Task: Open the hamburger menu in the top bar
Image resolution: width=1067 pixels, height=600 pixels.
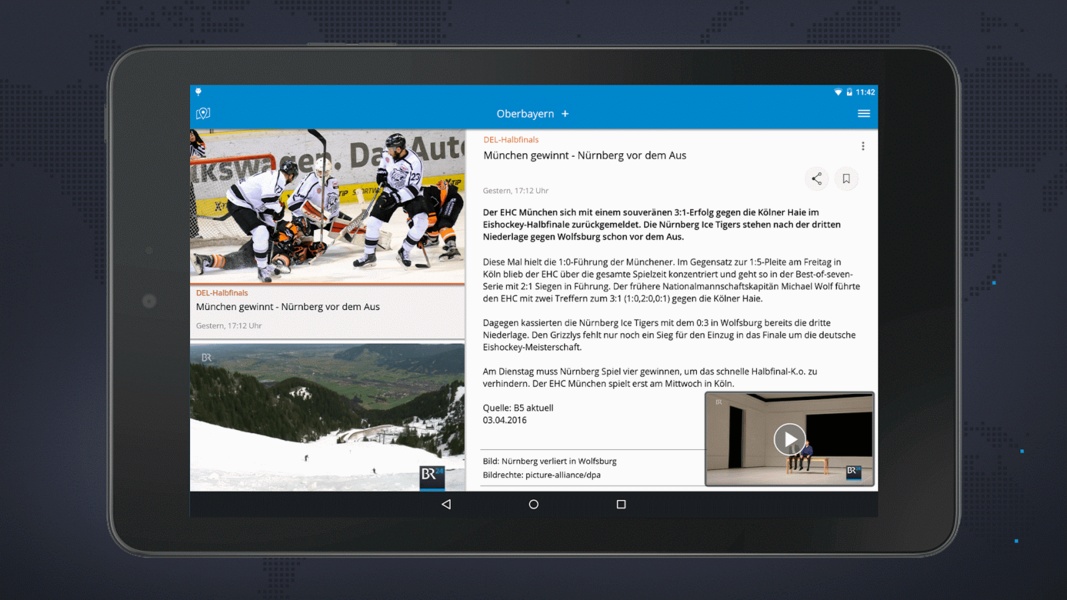Action: [x=864, y=114]
